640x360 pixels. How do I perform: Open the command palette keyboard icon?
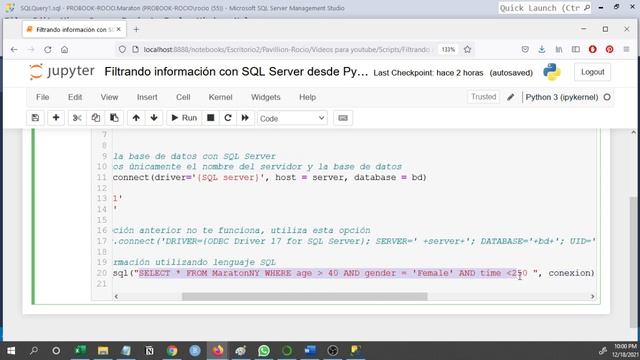[343, 118]
